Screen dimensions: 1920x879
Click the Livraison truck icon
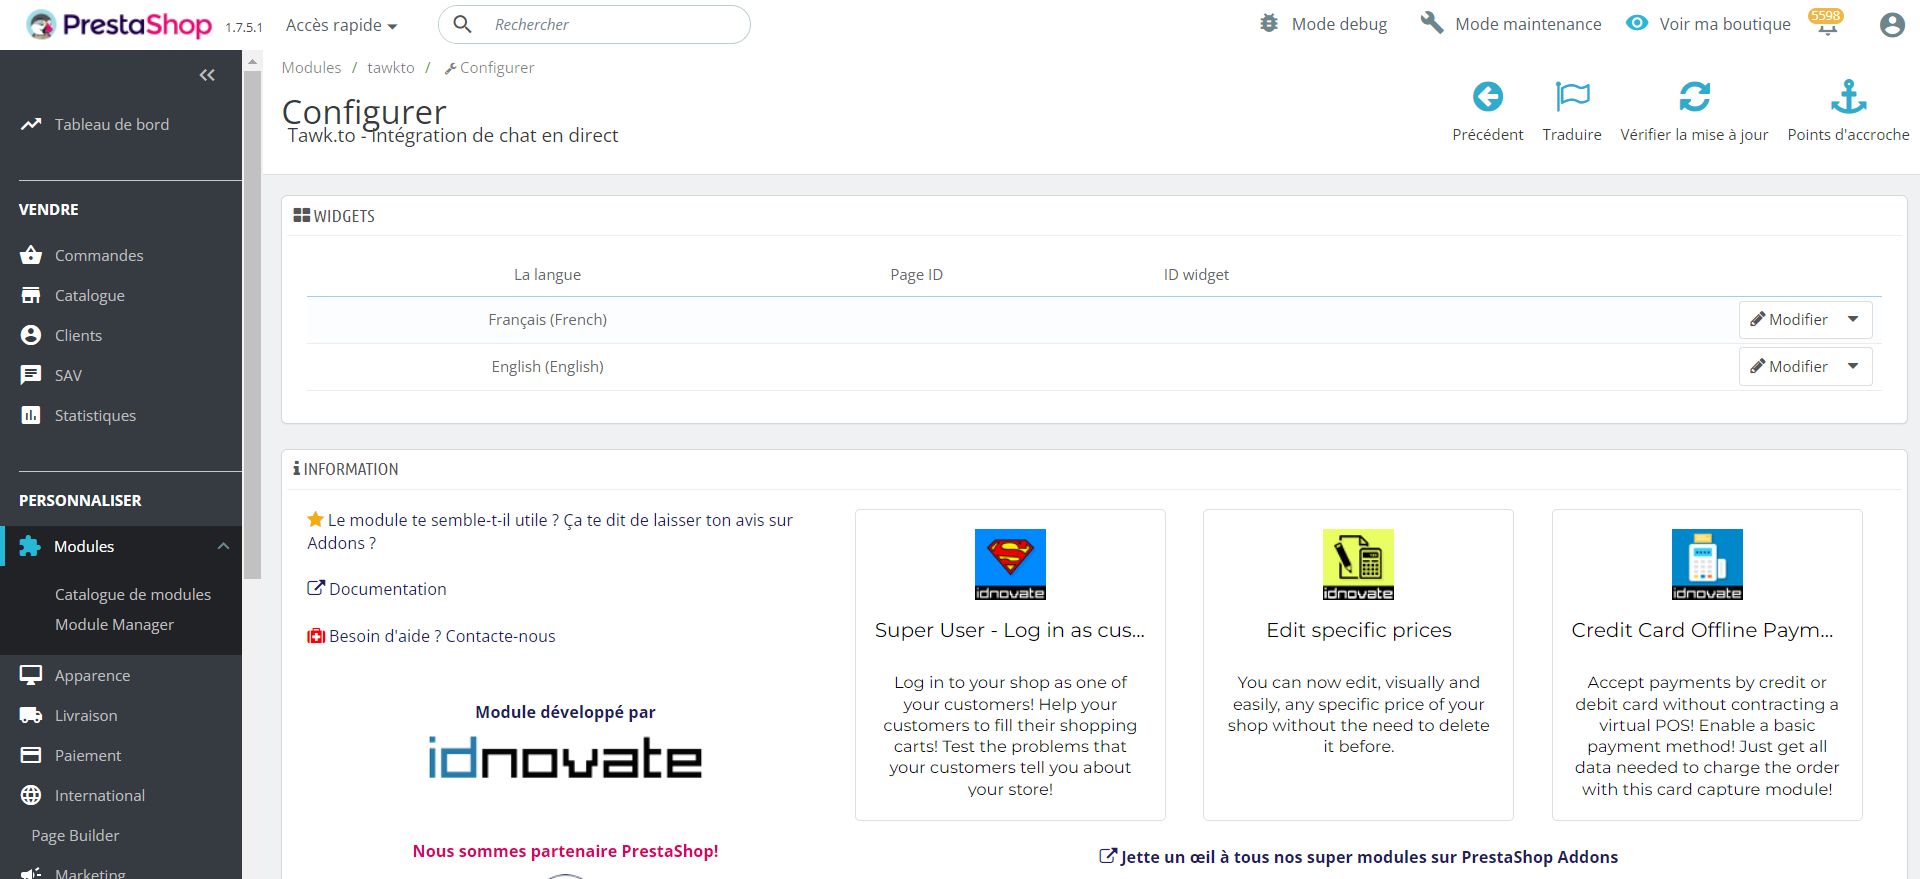[x=31, y=715]
